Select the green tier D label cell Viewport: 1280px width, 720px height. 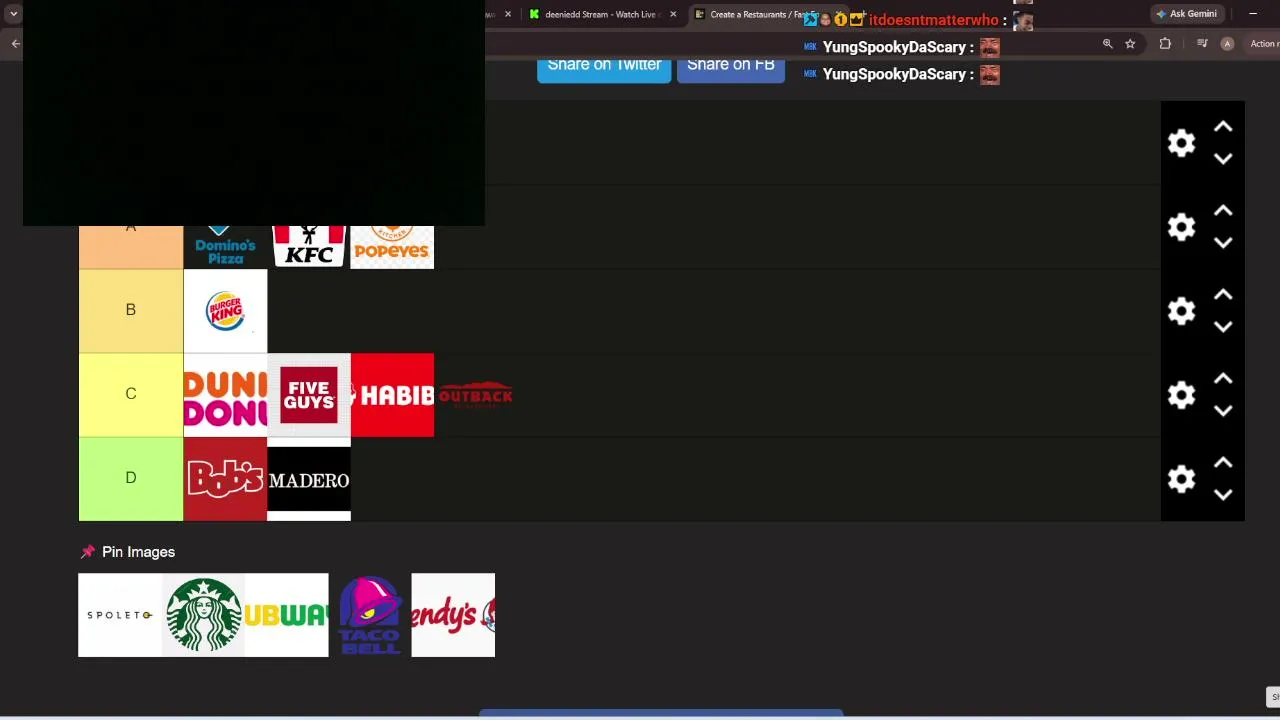click(x=131, y=479)
